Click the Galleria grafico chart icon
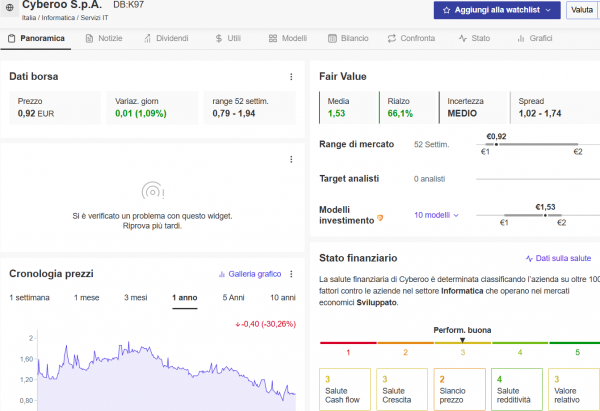 pos(222,274)
